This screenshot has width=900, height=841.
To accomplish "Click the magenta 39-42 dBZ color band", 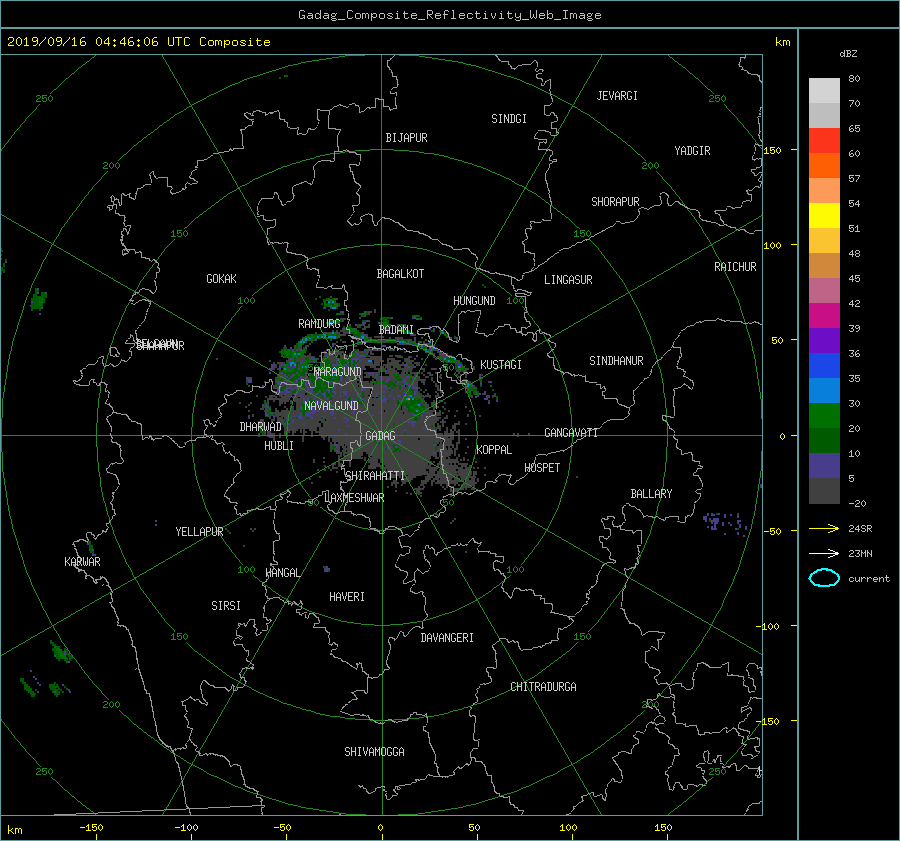I will tap(824, 316).
